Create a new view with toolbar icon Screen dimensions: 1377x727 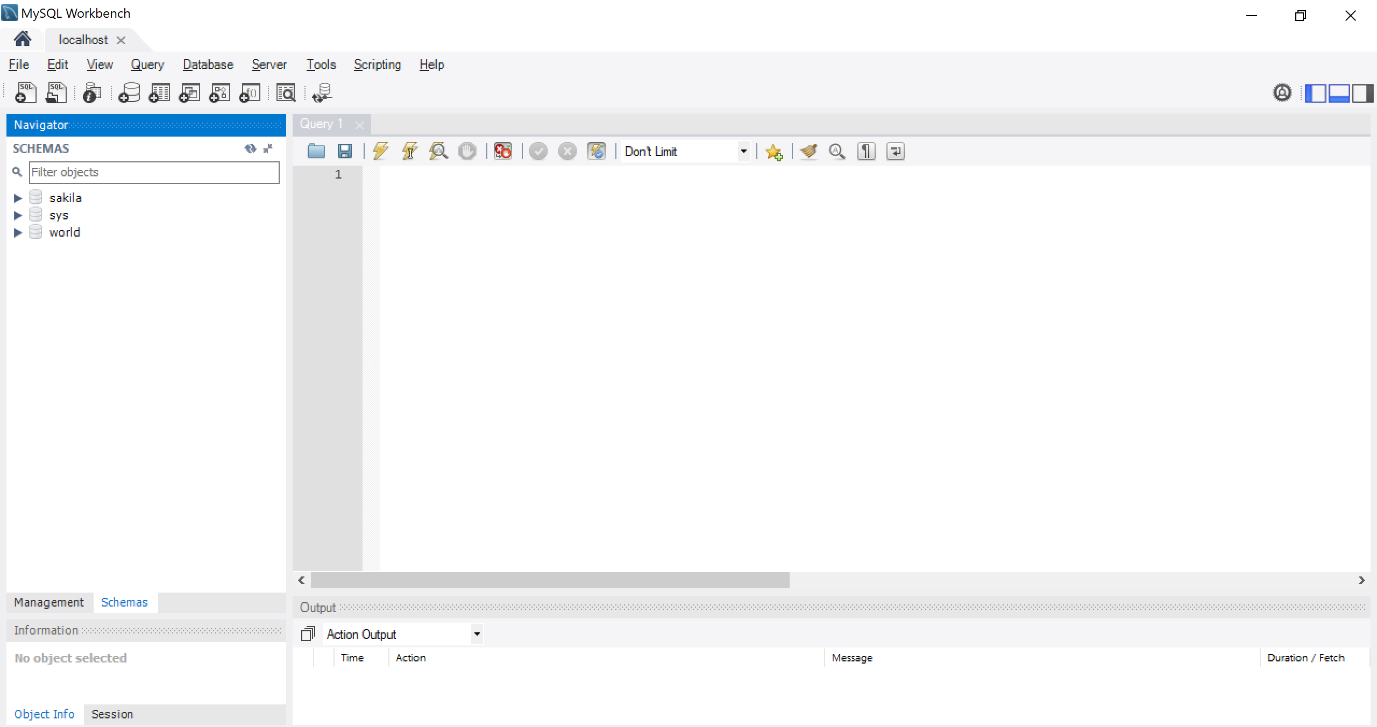(189, 93)
